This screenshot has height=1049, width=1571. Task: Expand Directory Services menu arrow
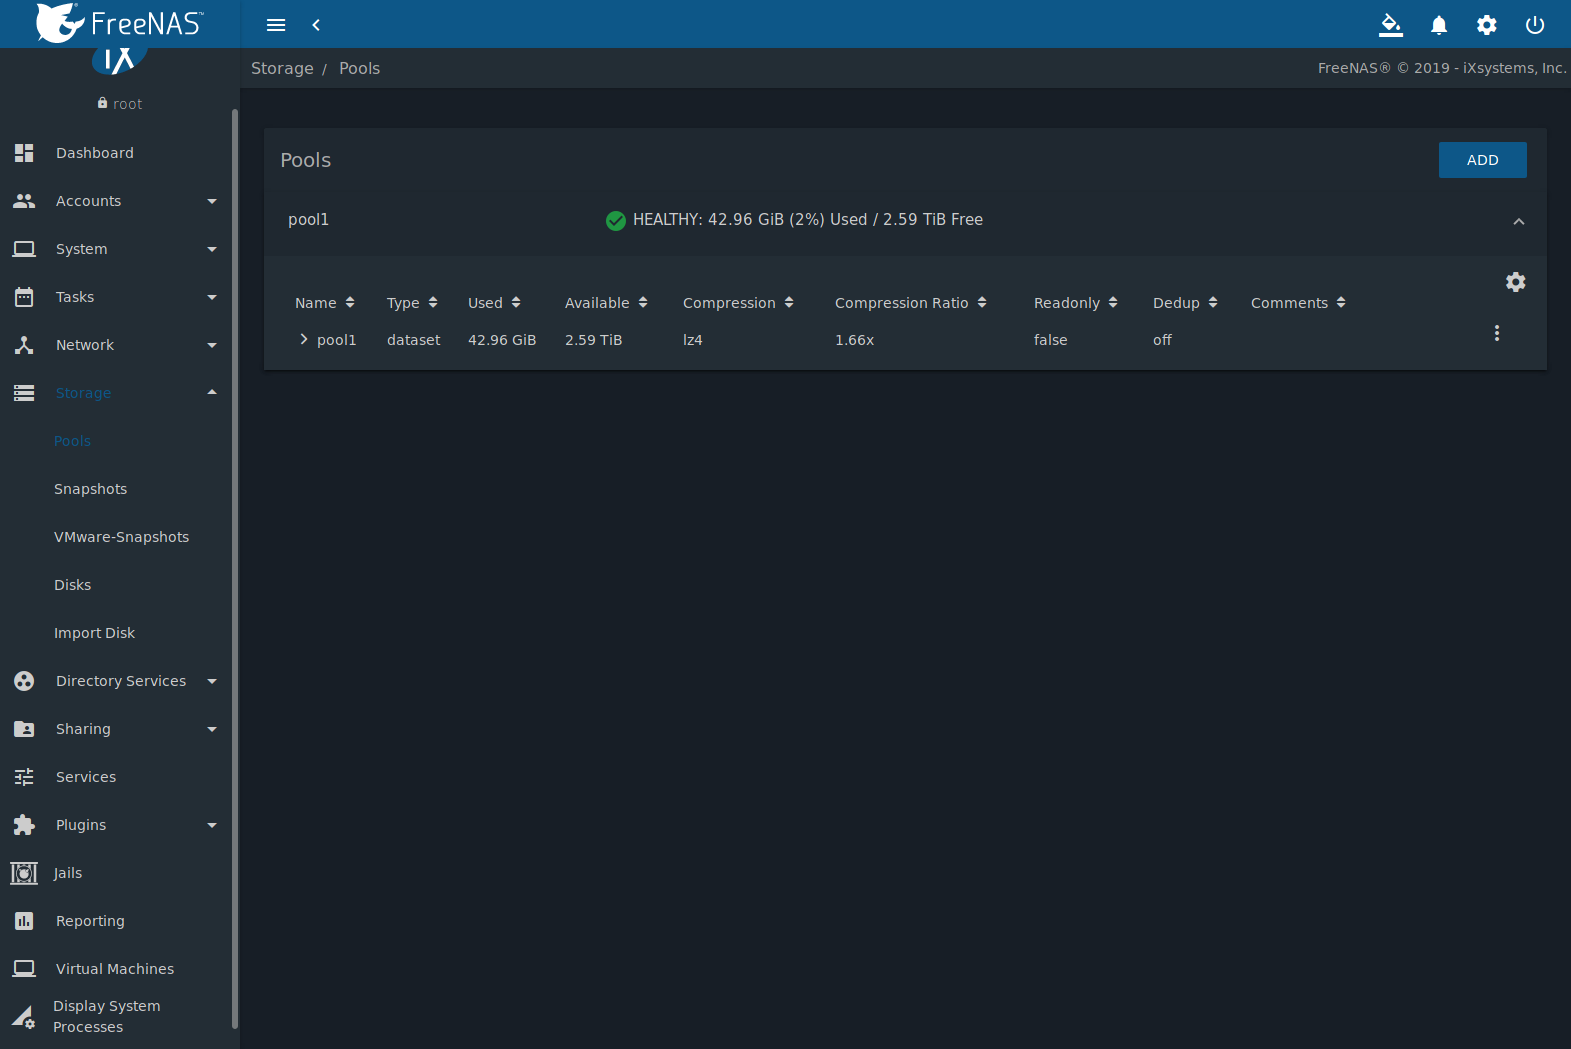pyautogui.click(x=212, y=681)
